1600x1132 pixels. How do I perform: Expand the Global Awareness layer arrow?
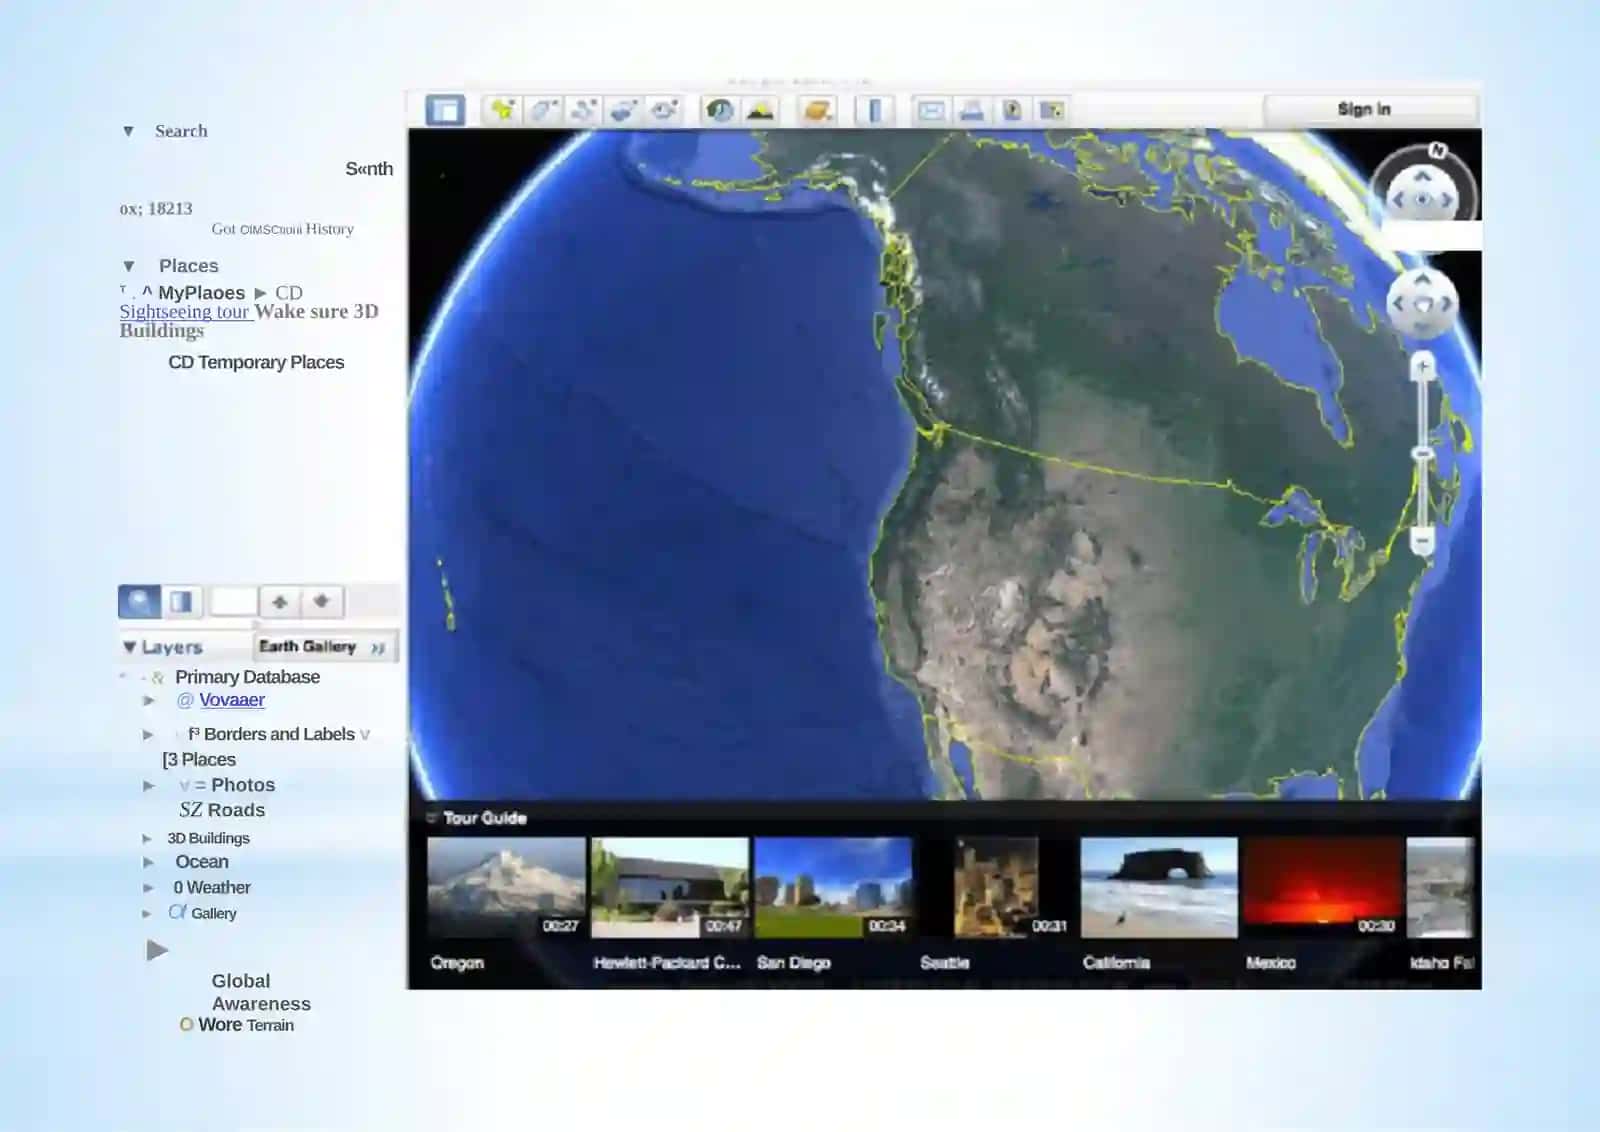157,950
